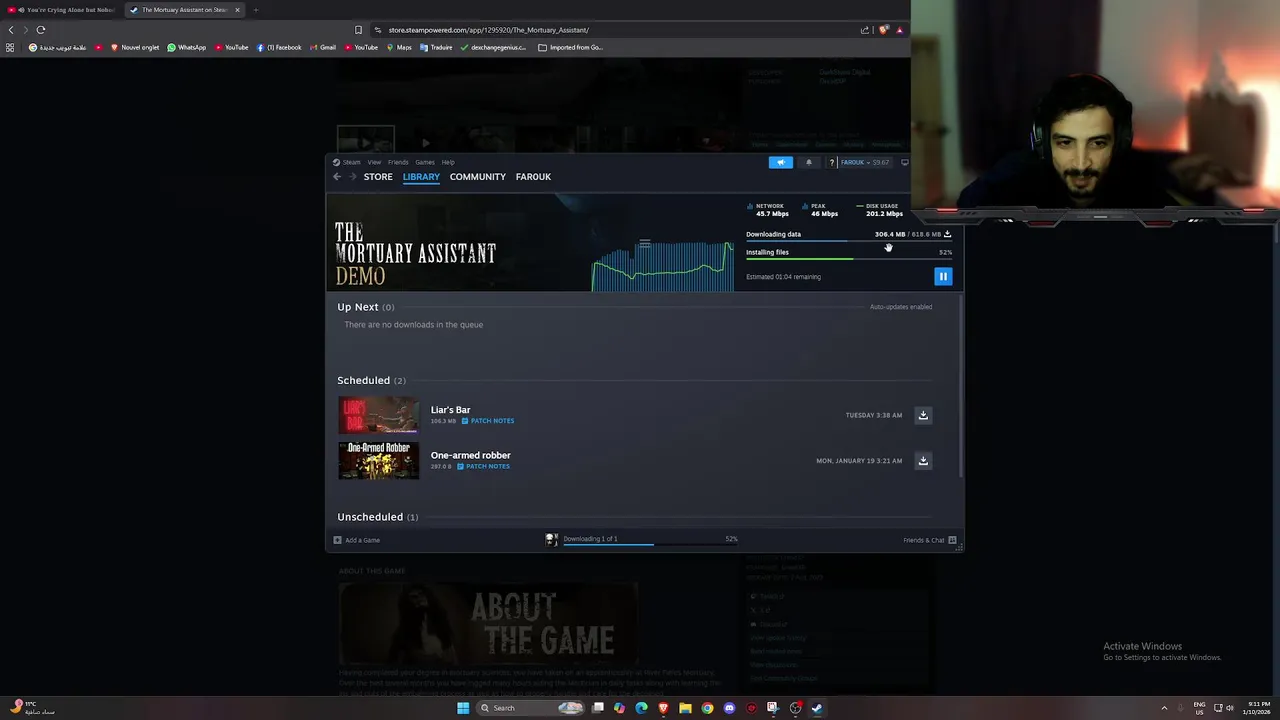Click the download graph settings handle icon
Screen dimensions: 1280x720
coord(645,243)
